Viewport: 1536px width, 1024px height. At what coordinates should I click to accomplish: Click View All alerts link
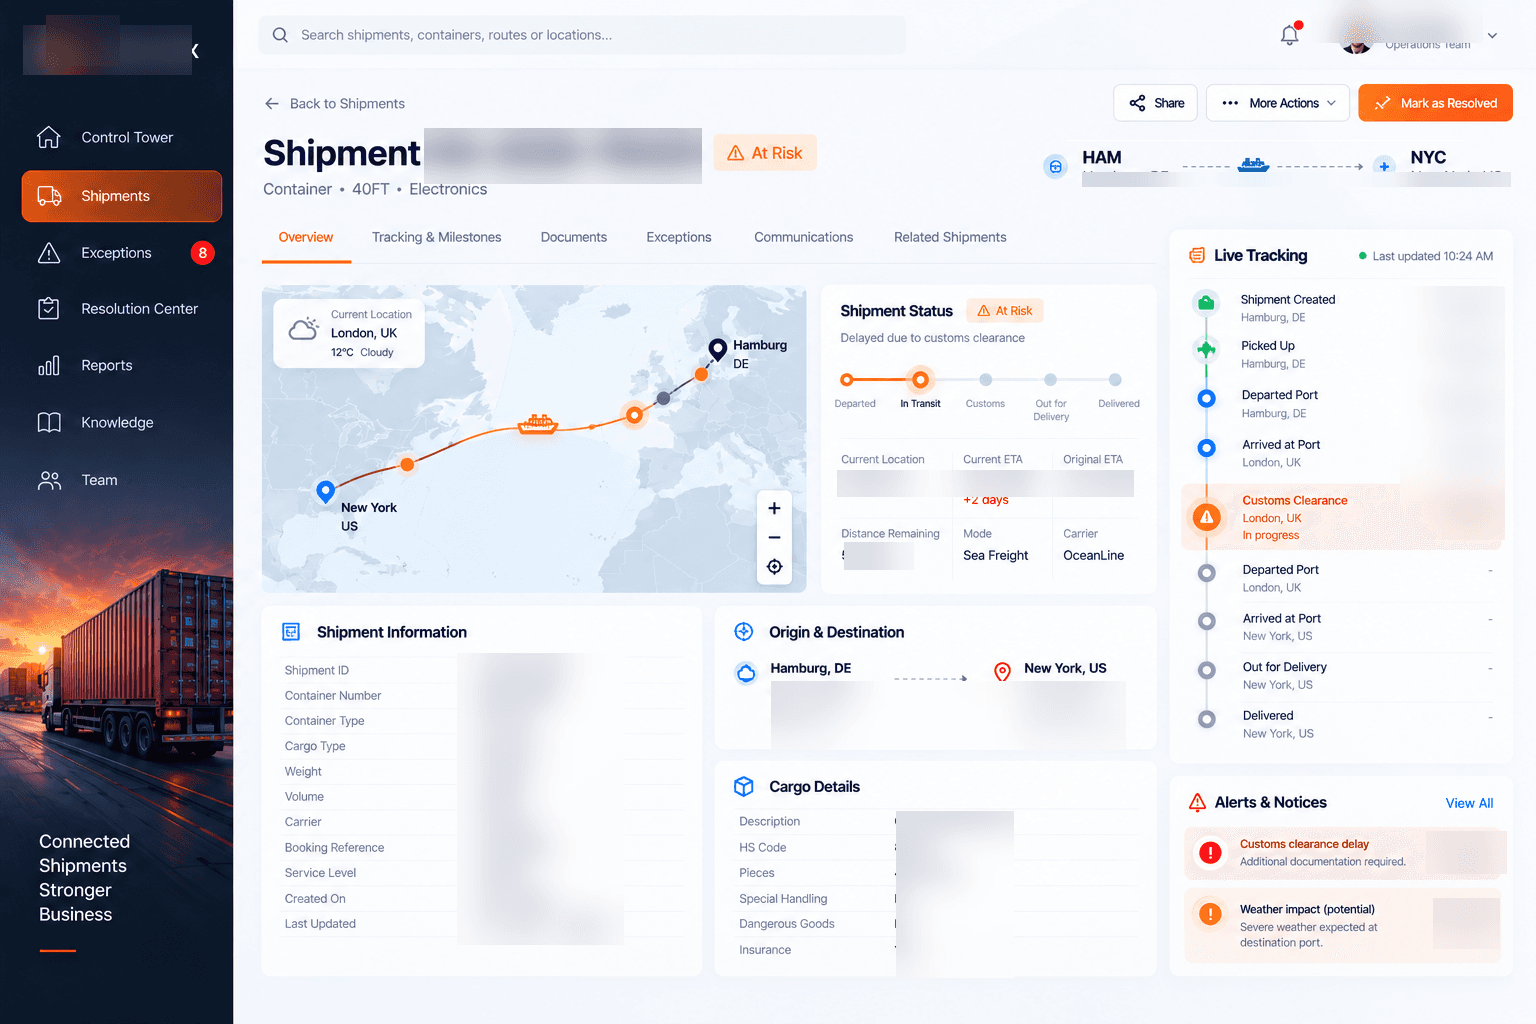point(1469,803)
